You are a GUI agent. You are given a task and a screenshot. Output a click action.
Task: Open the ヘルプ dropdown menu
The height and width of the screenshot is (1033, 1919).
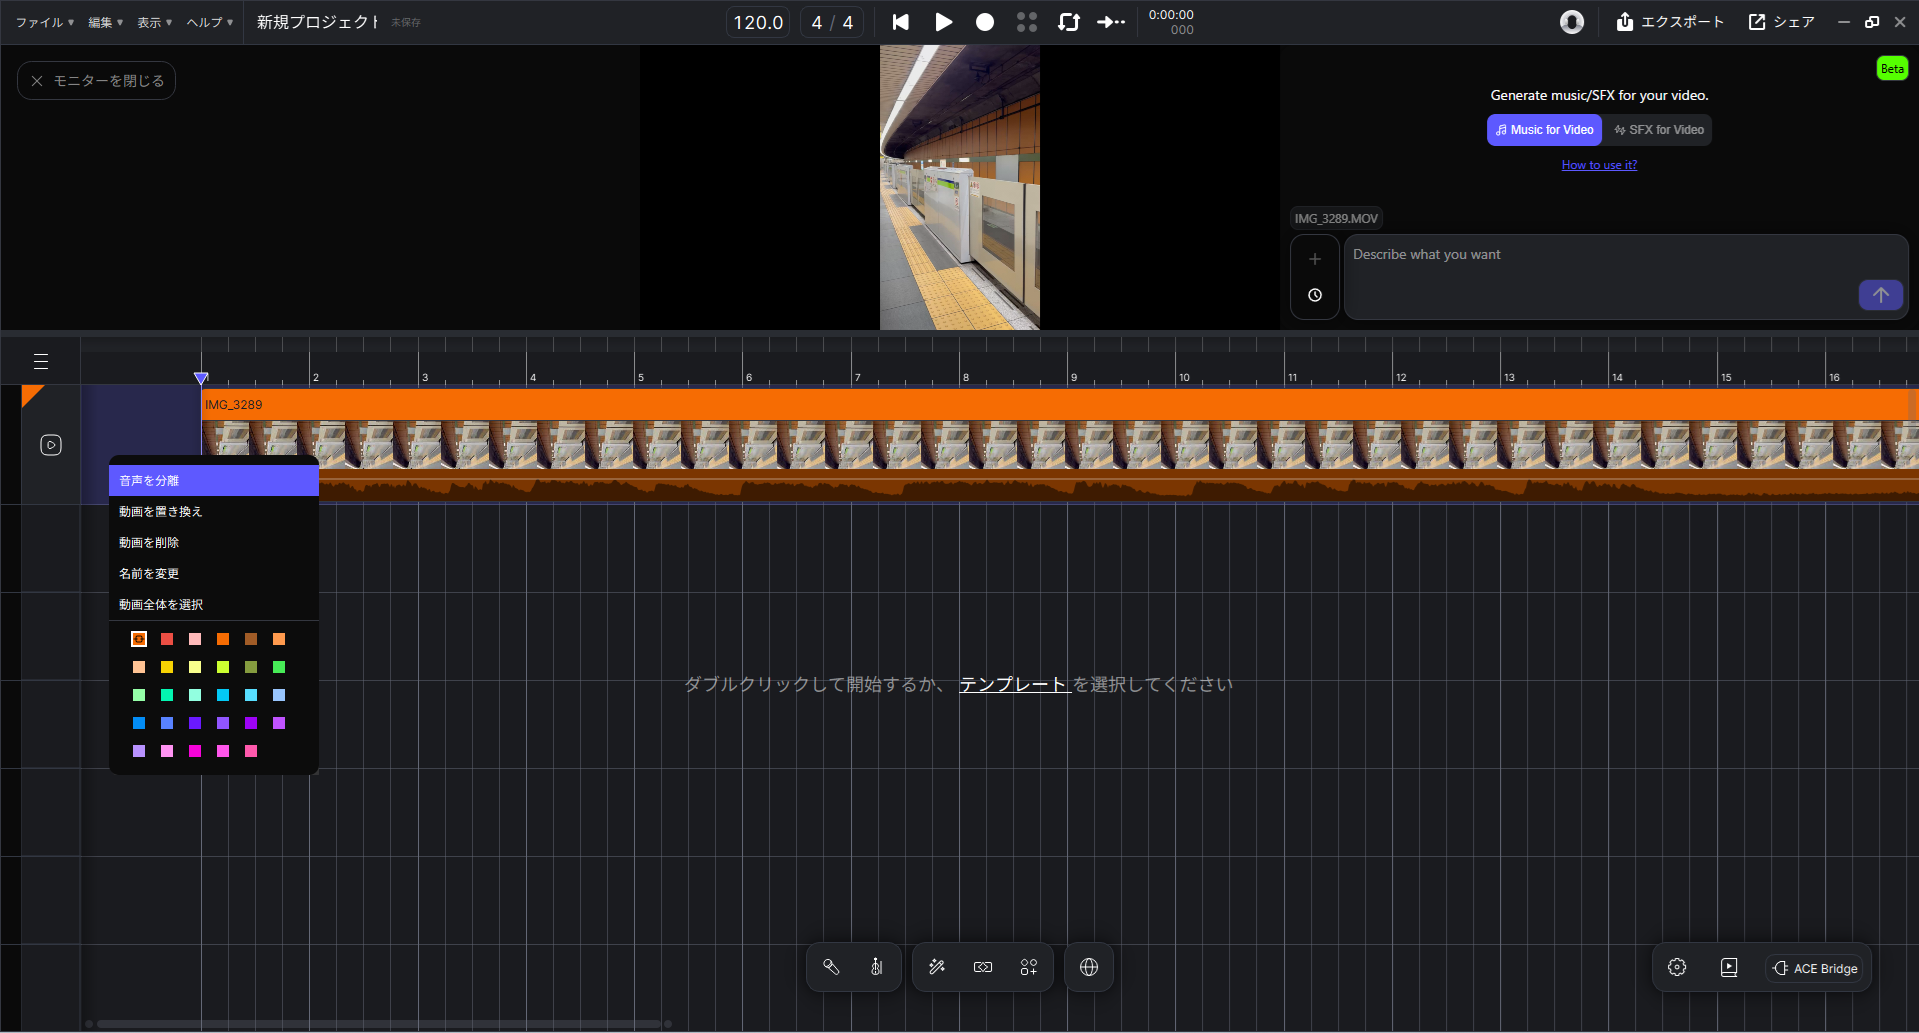[x=209, y=22]
